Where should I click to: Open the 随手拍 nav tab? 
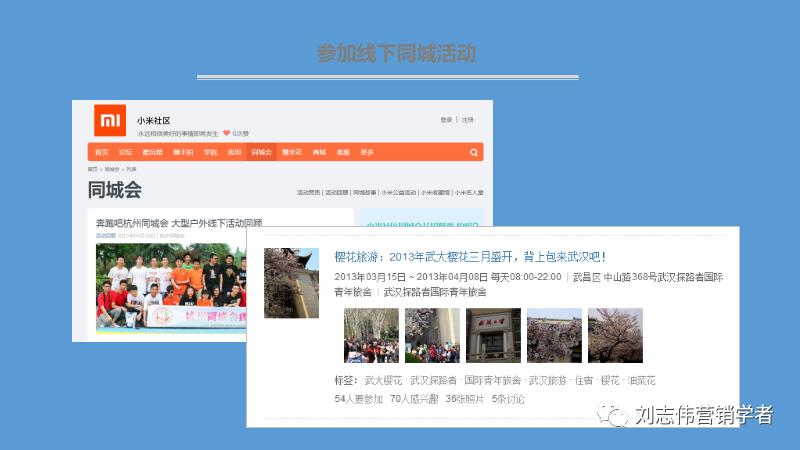[x=183, y=152]
